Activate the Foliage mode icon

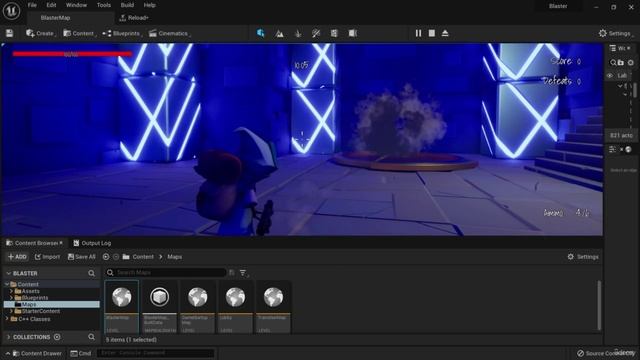click(298, 33)
